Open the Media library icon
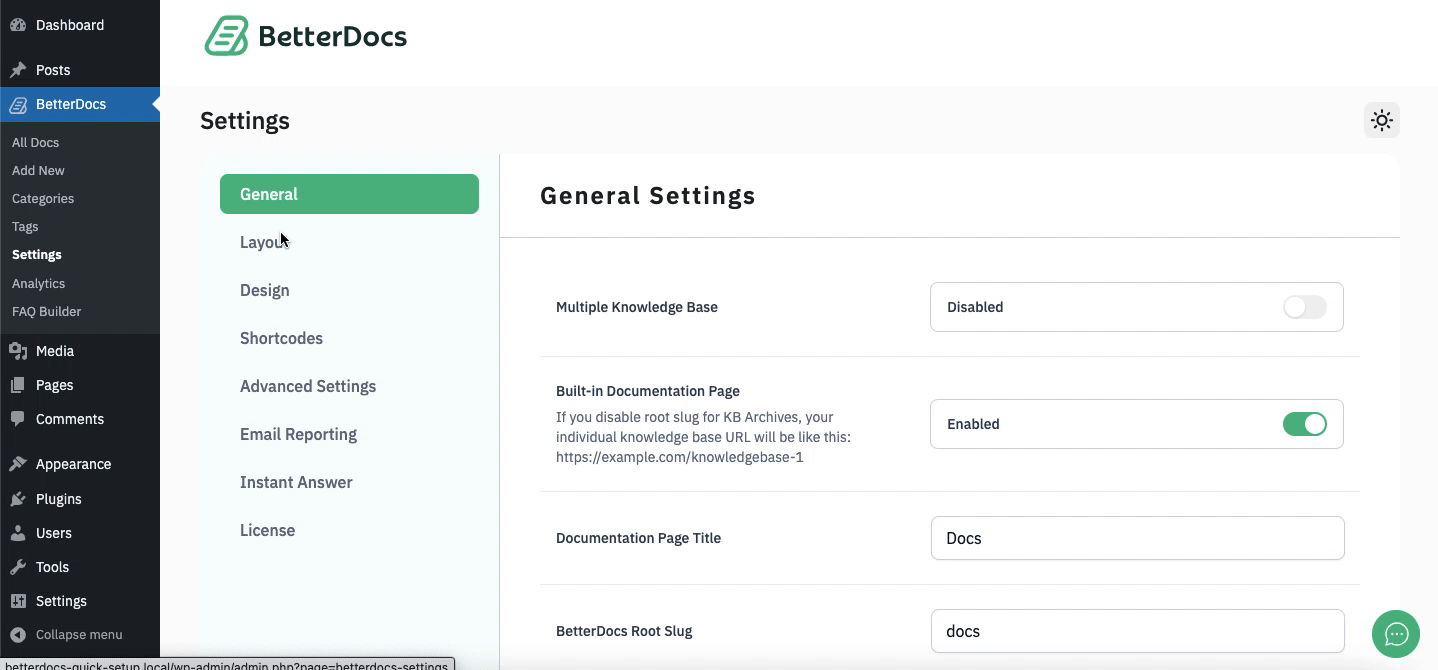The width and height of the screenshot is (1438, 670). point(20,351)
